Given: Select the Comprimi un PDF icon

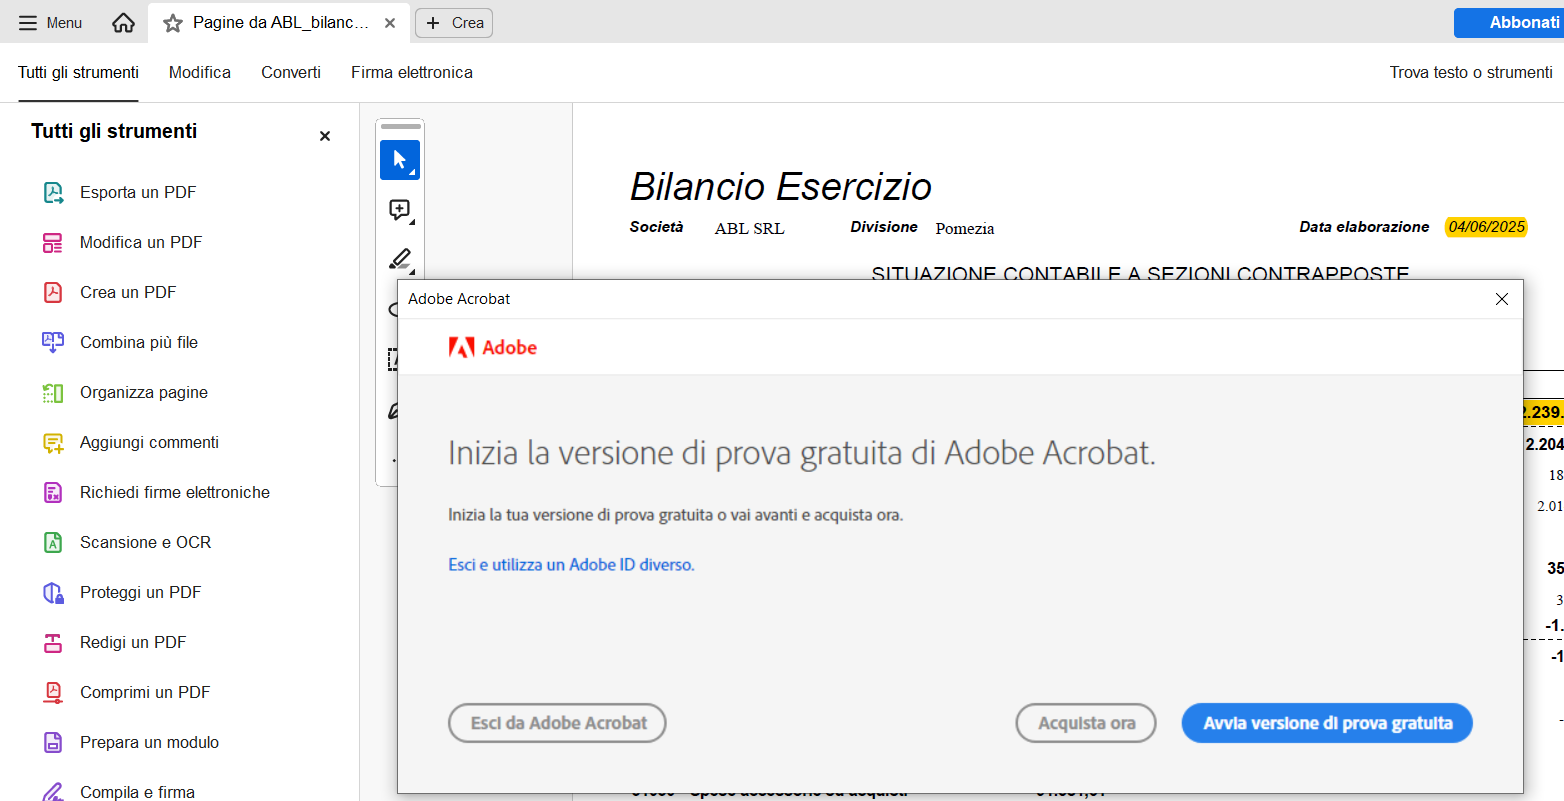Looking at the screenshot, I should [x=53, y=693].
